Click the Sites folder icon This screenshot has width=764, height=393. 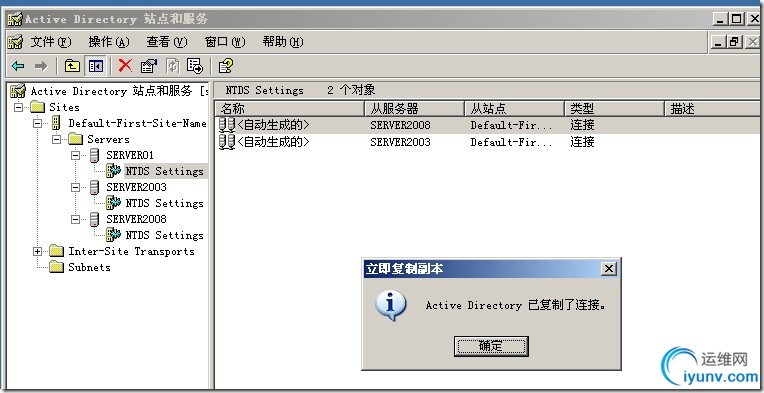click(x=38, y=107)
